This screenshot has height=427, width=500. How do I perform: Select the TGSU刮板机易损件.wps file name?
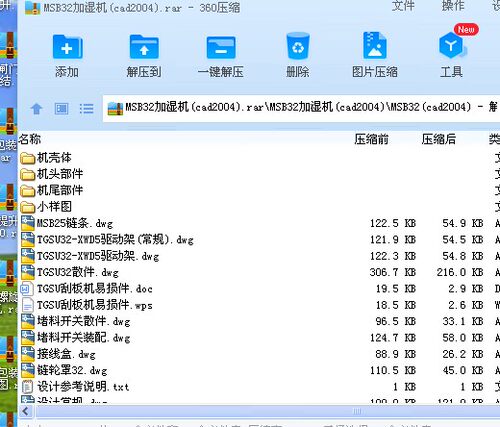pyautogui.click(x=95, y=305)
